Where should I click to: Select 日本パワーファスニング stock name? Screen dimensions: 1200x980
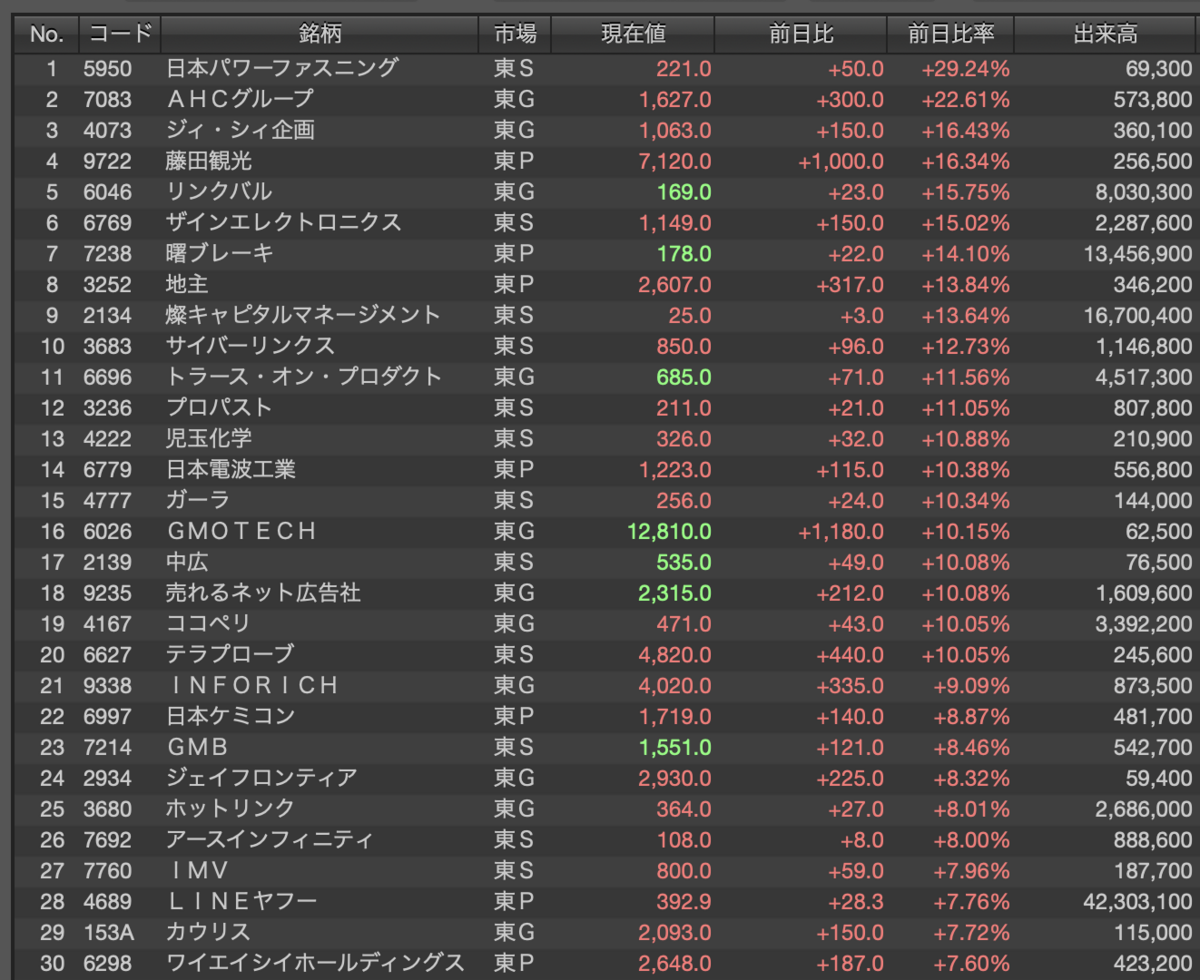(282, 68)
